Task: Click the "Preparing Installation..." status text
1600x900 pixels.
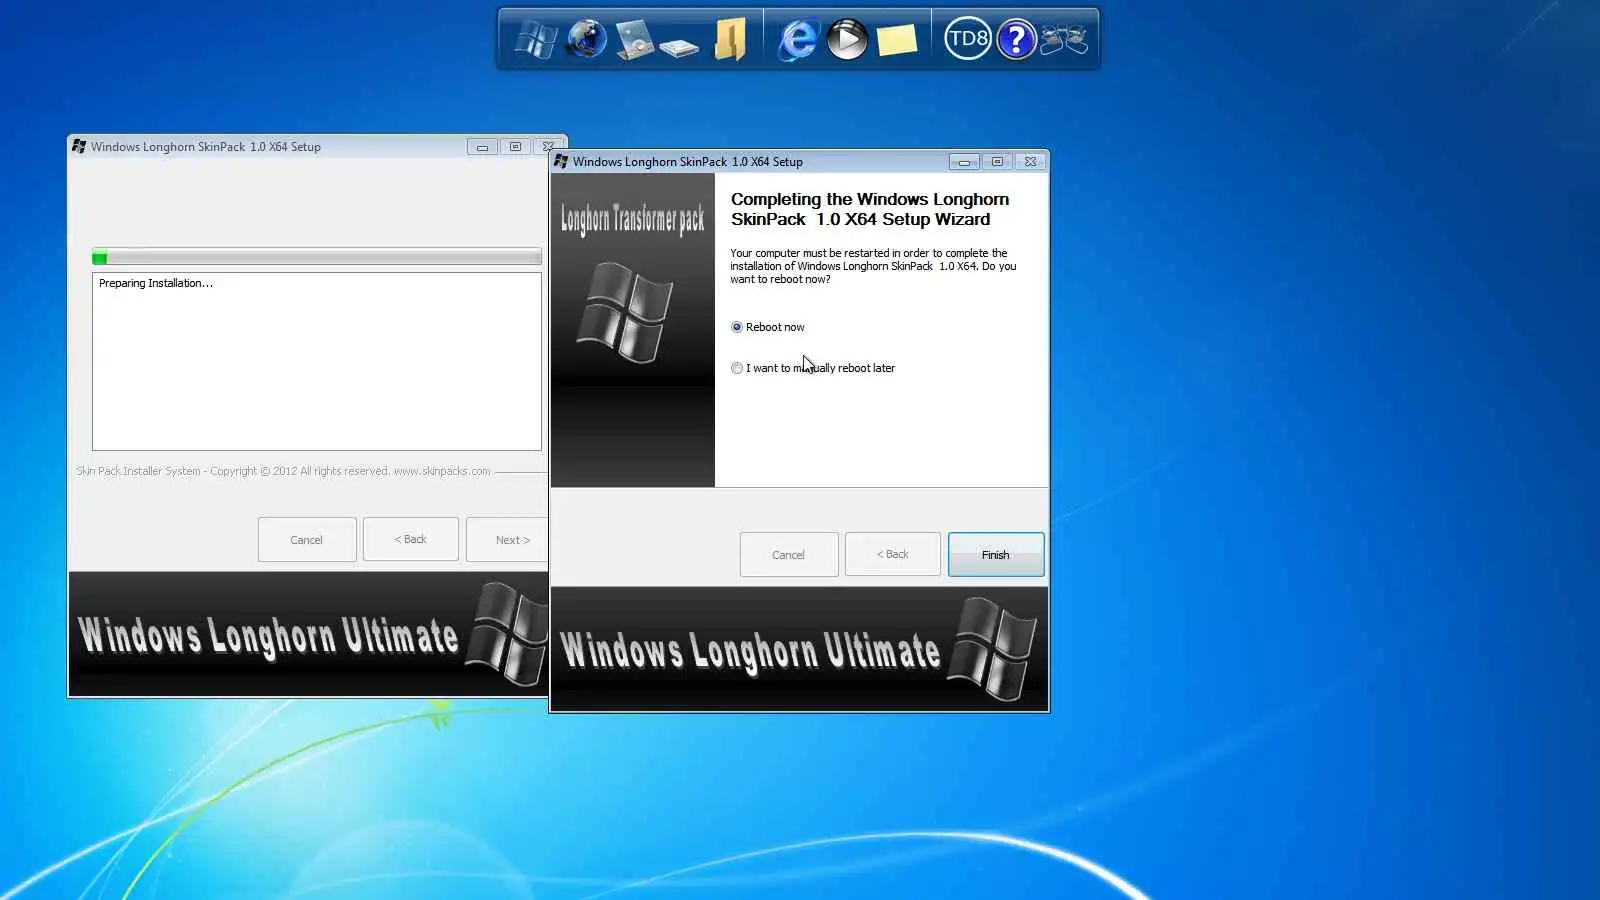Action: (156, 283)
